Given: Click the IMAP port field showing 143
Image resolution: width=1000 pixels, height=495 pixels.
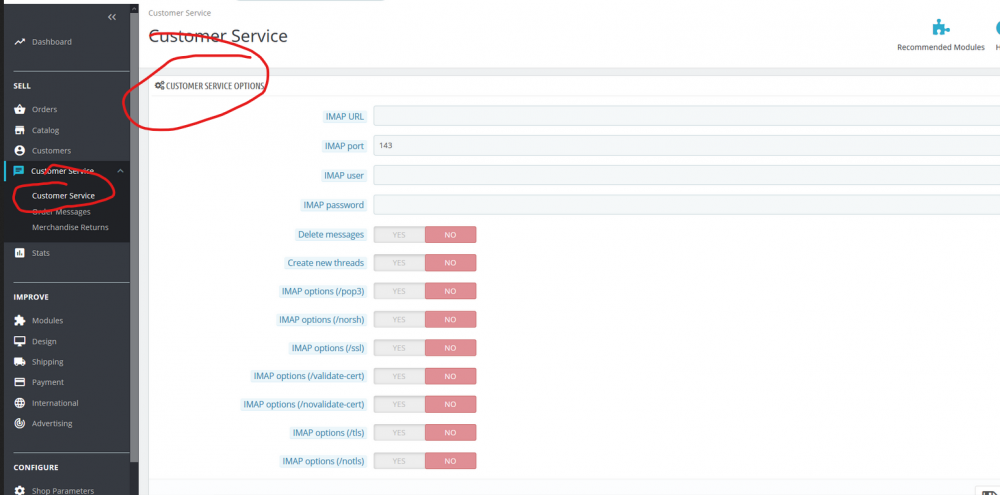Looking at the screenshot, I should tap(686, 145).
